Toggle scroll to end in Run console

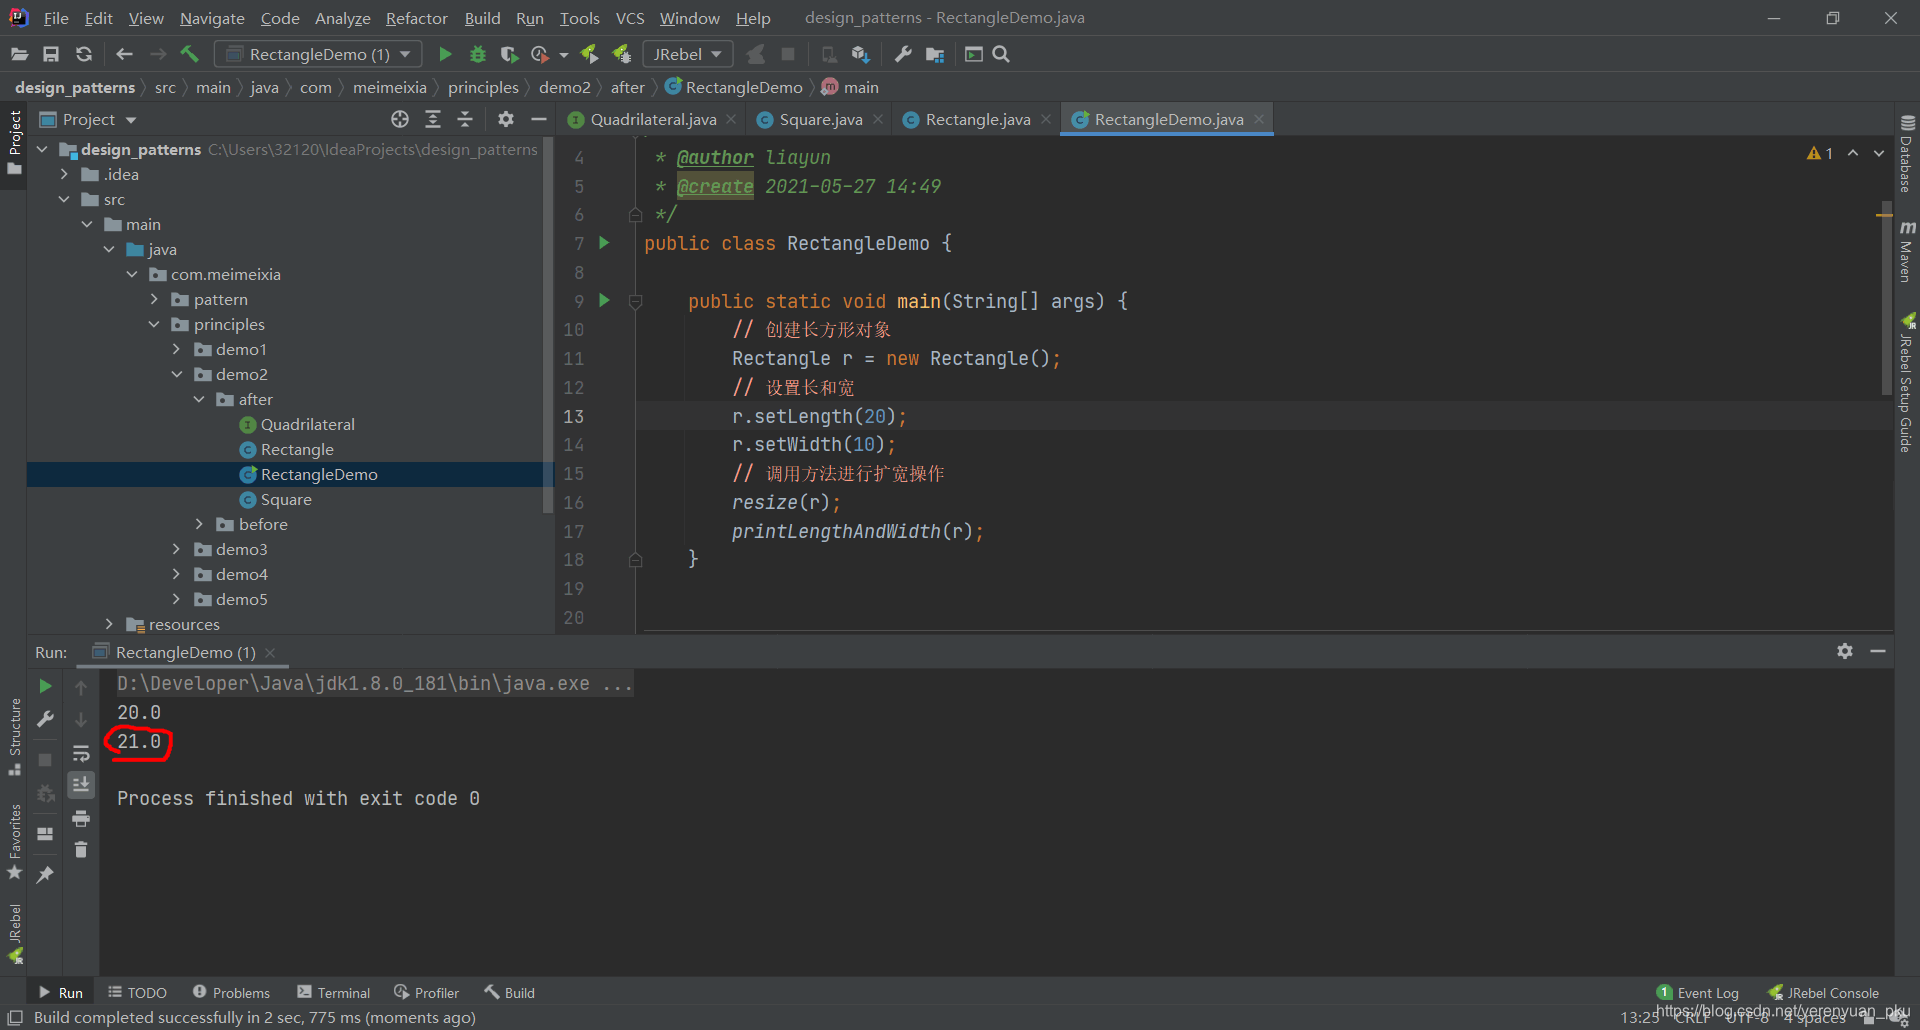tap(81, 785)
